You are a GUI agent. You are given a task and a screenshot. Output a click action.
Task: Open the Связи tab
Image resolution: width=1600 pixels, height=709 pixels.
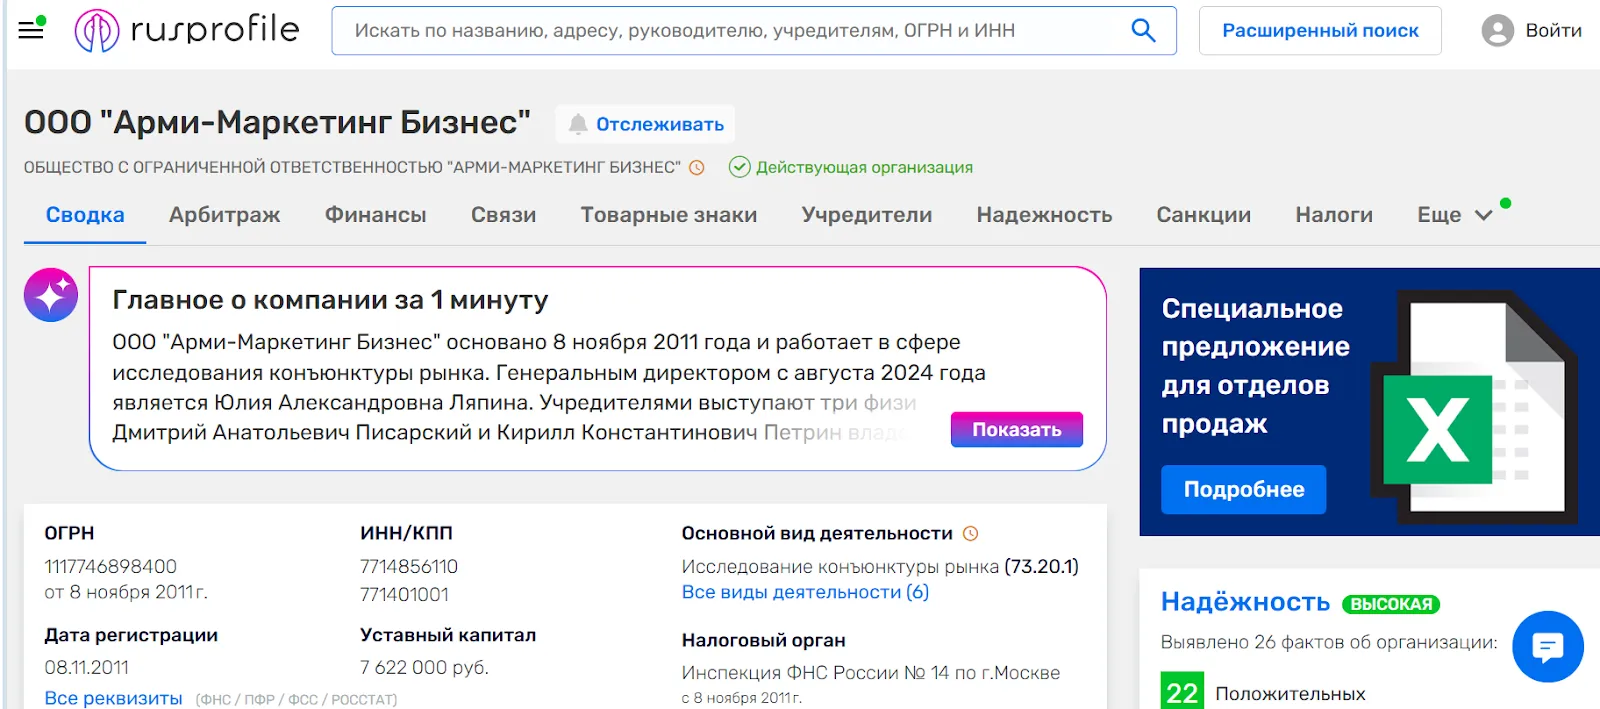(x=503, y=215)
